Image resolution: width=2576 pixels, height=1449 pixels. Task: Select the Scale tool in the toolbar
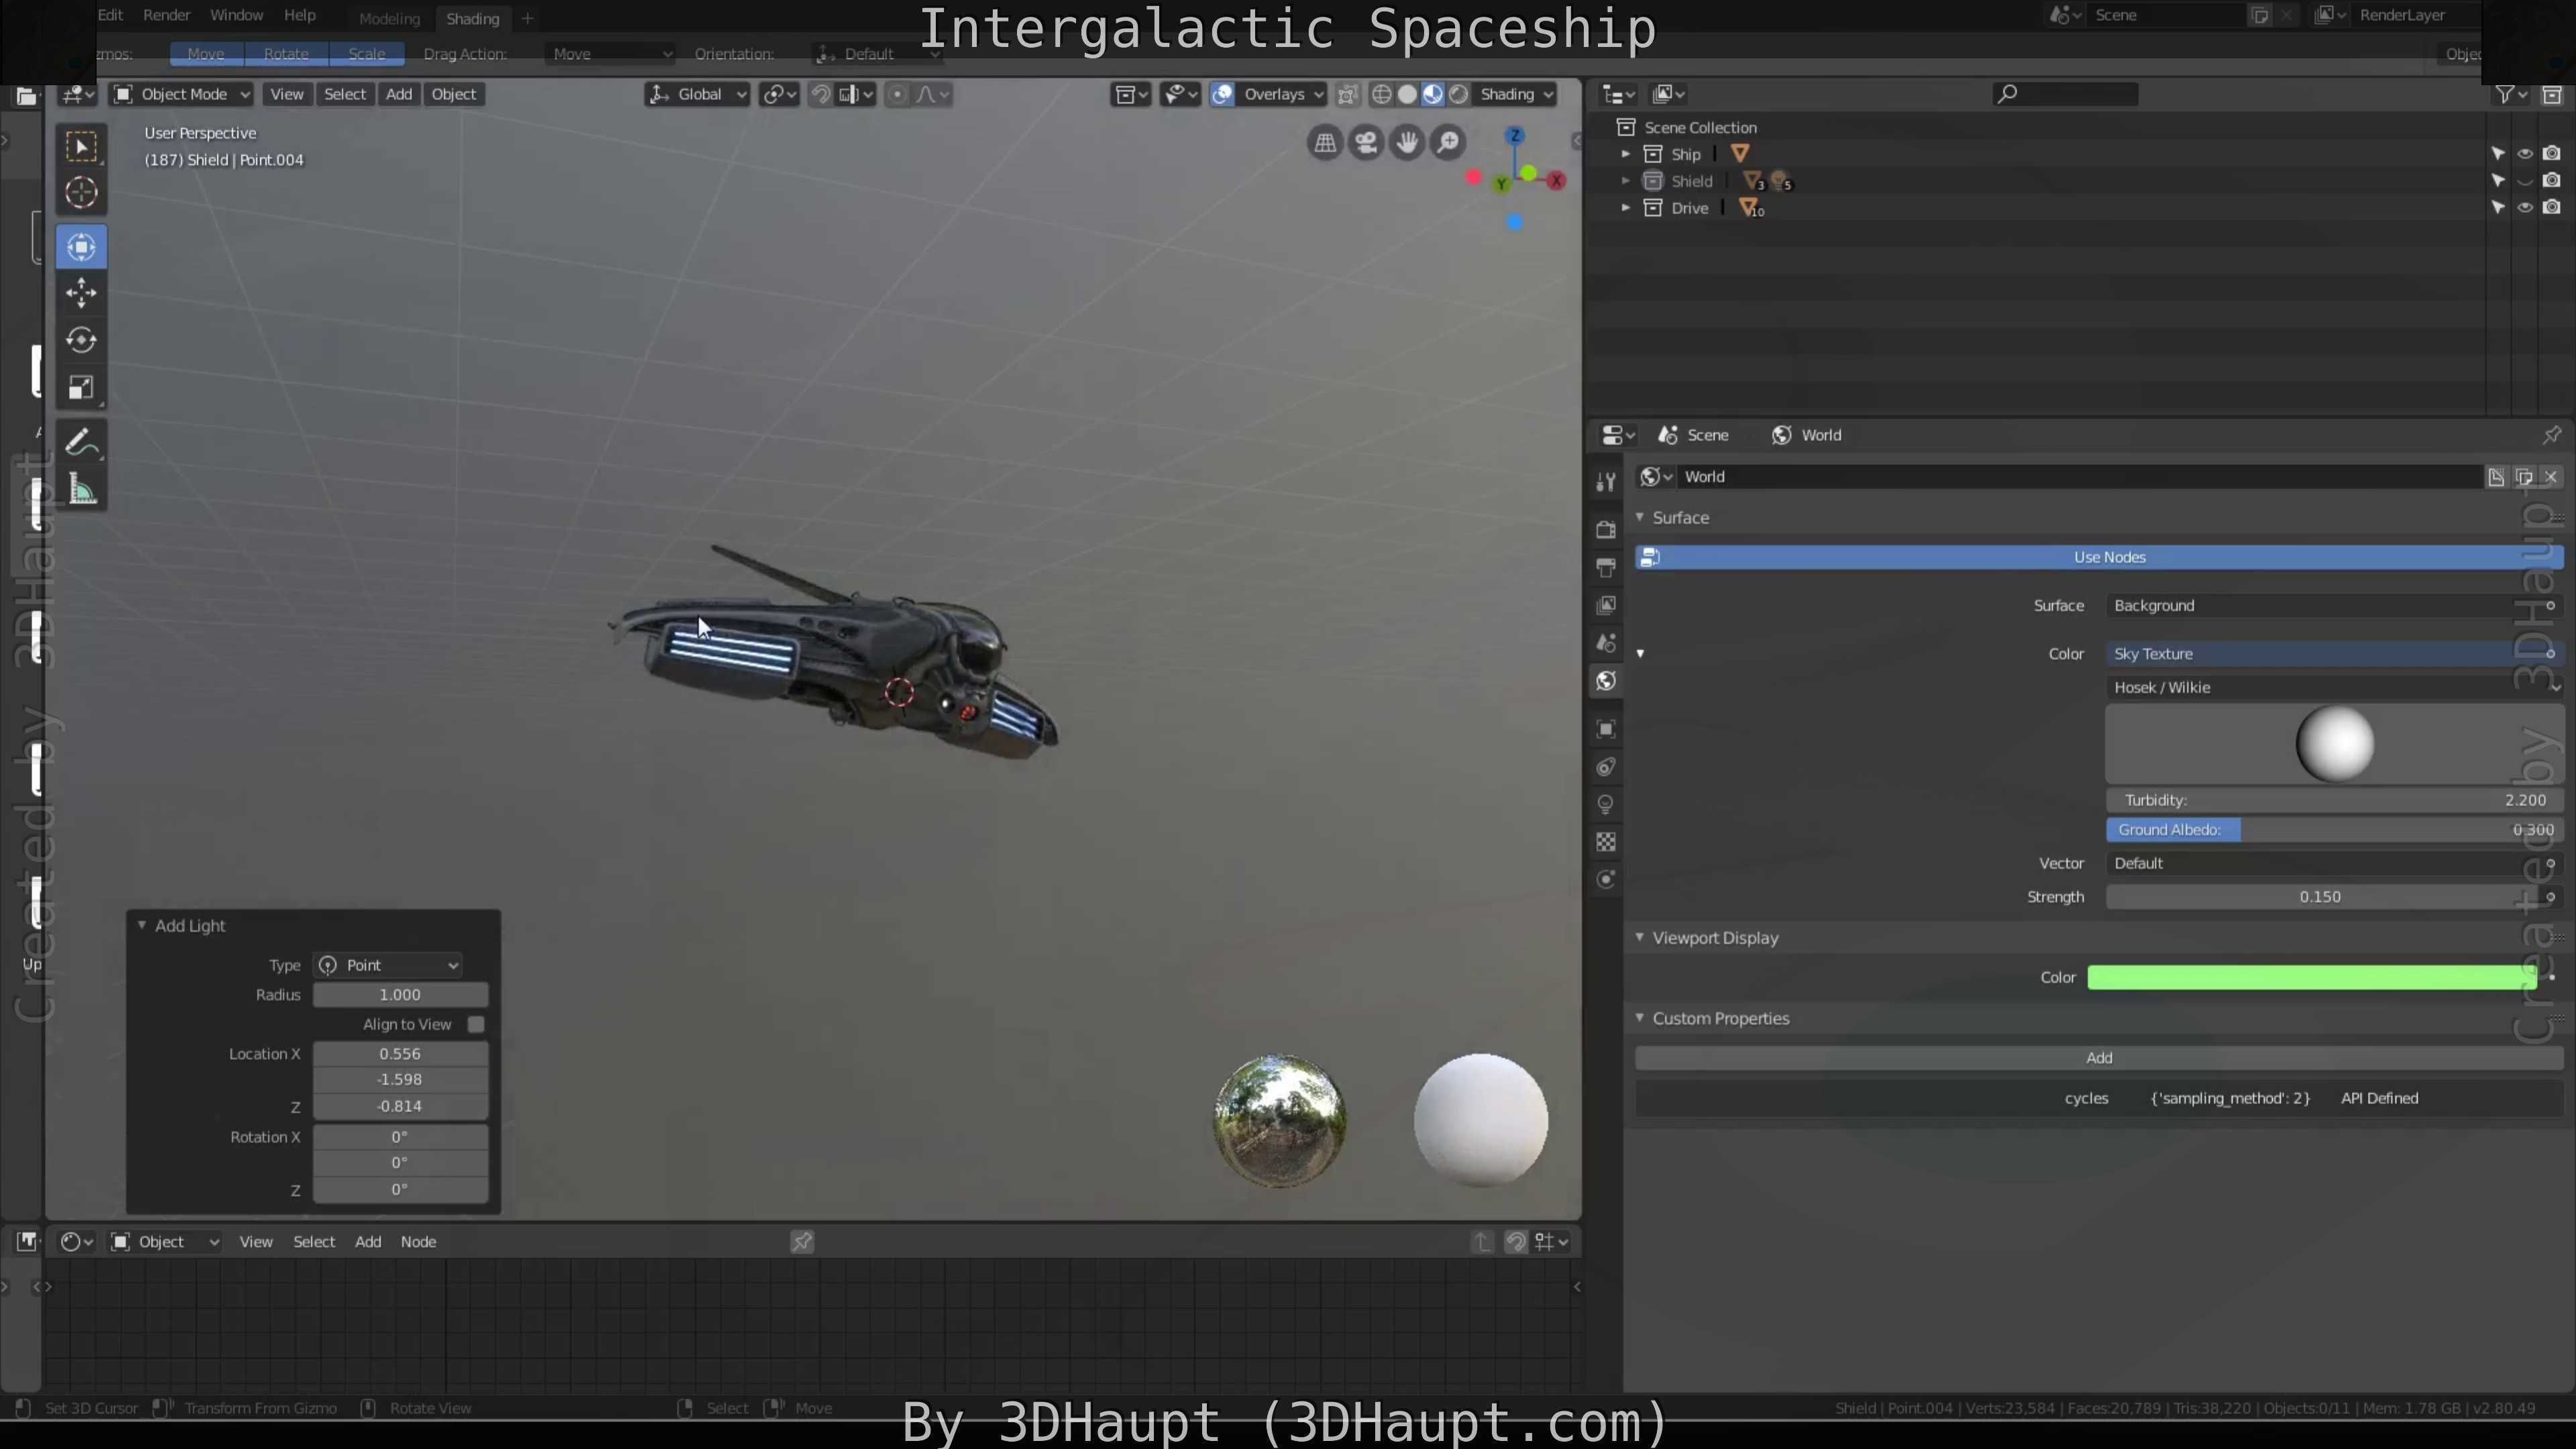click(x=81, y=387)
